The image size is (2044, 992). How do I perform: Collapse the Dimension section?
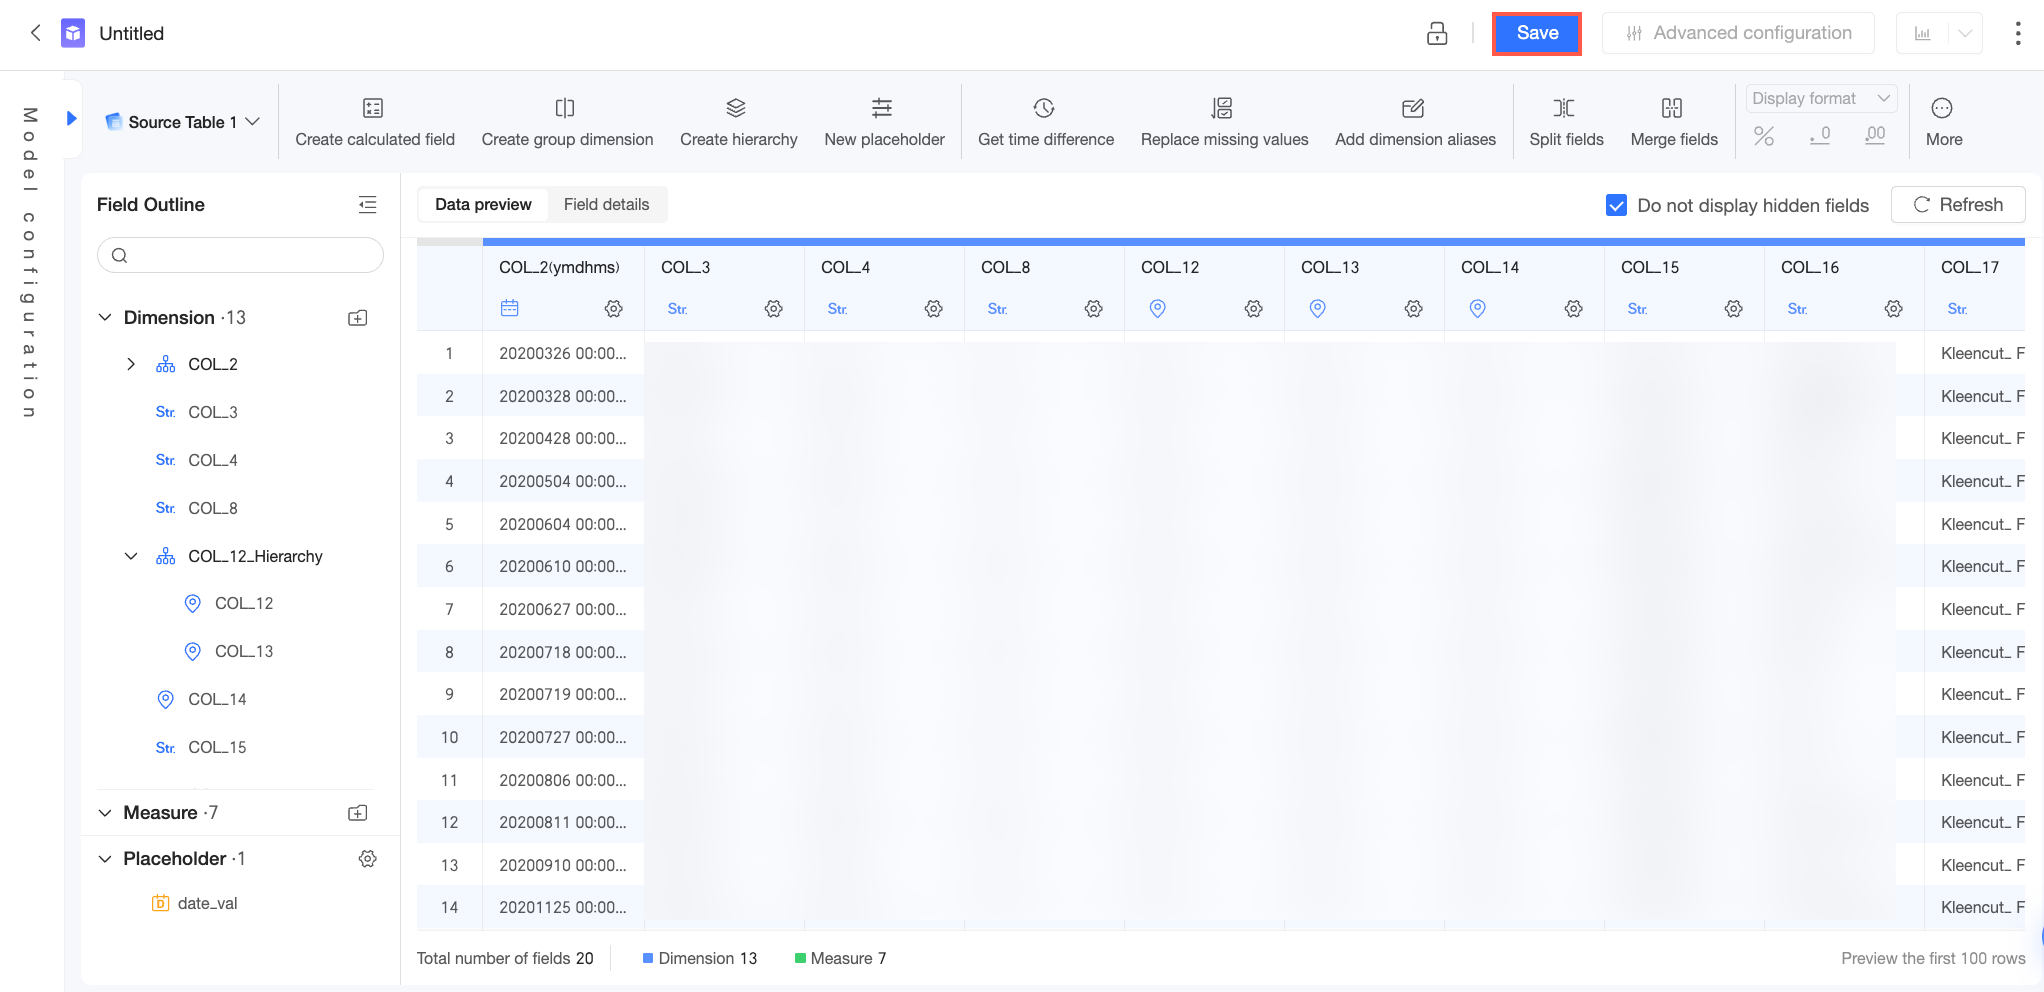pos(105,318)
